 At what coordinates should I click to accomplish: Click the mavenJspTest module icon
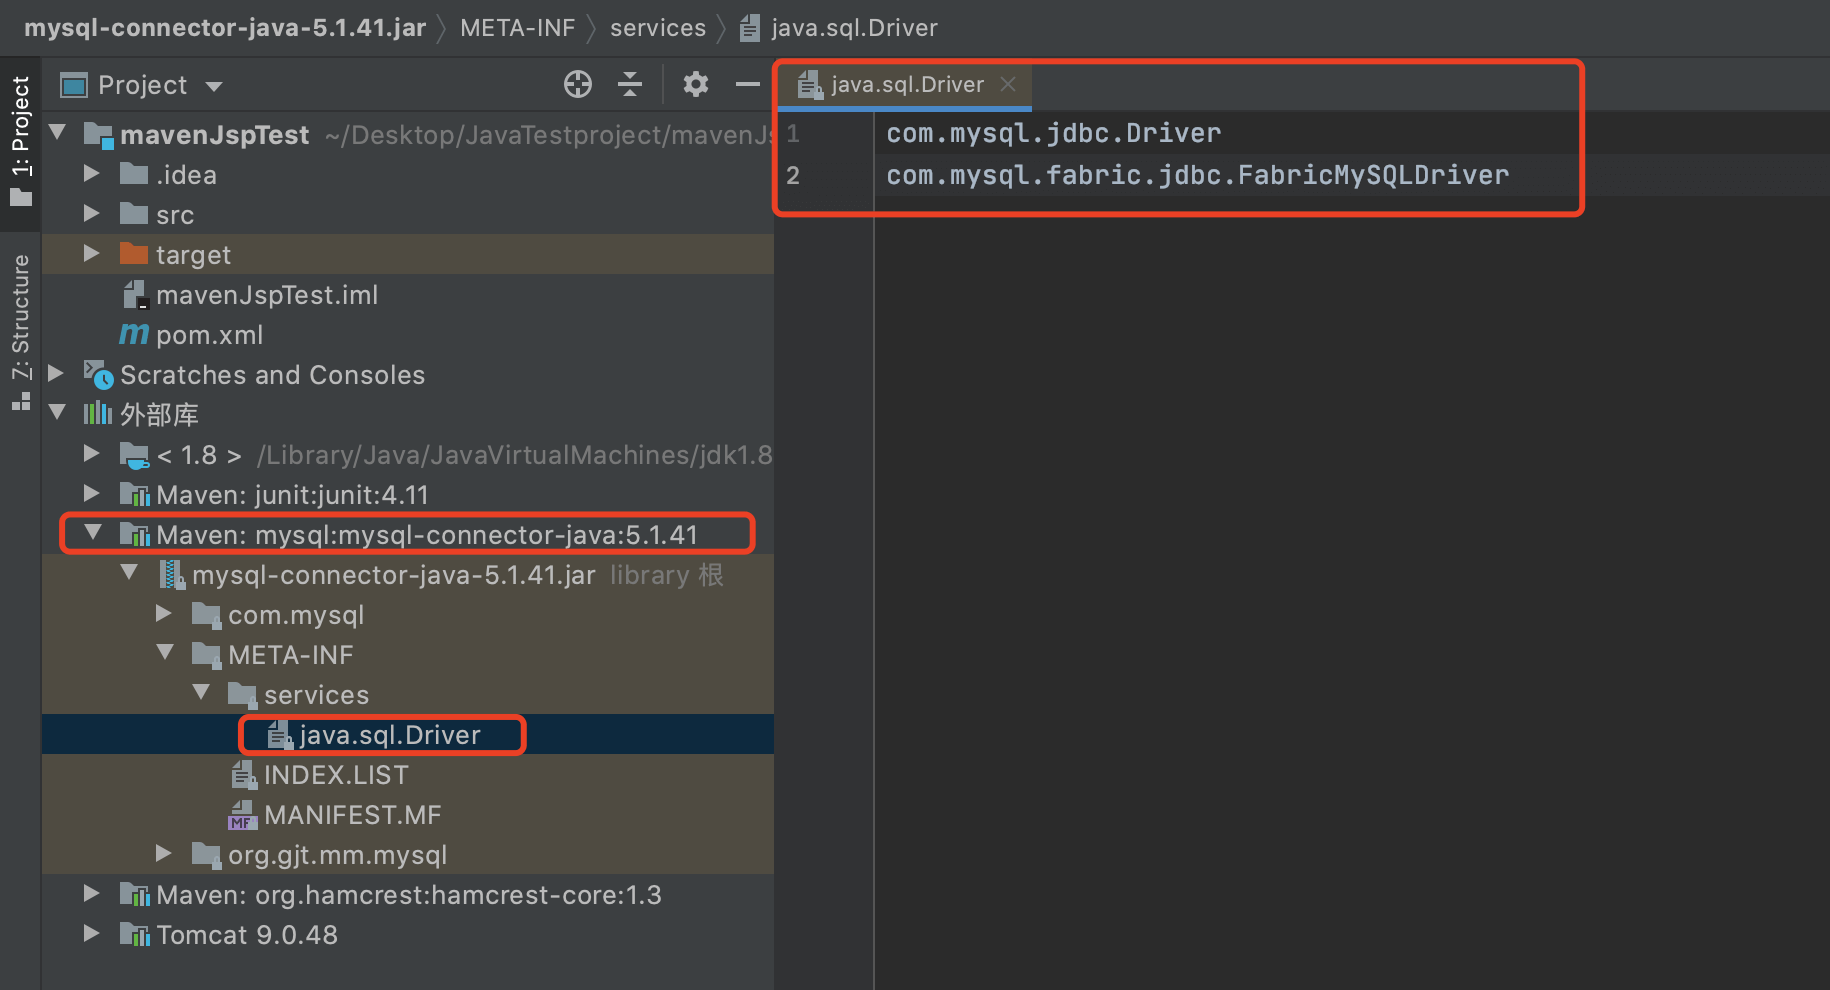click(x=98, y=135)
